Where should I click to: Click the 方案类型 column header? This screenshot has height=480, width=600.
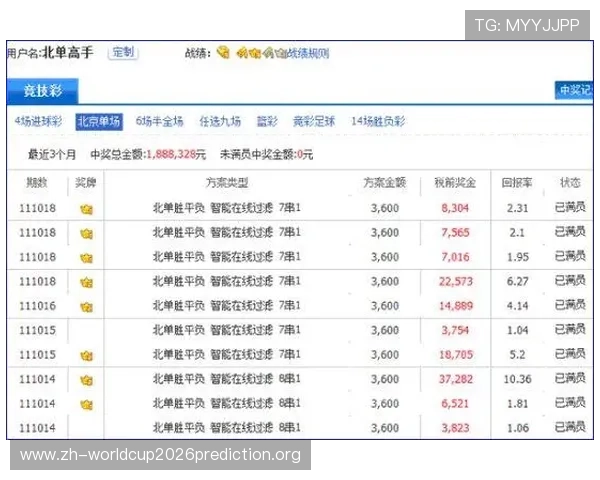coord(227,183)
